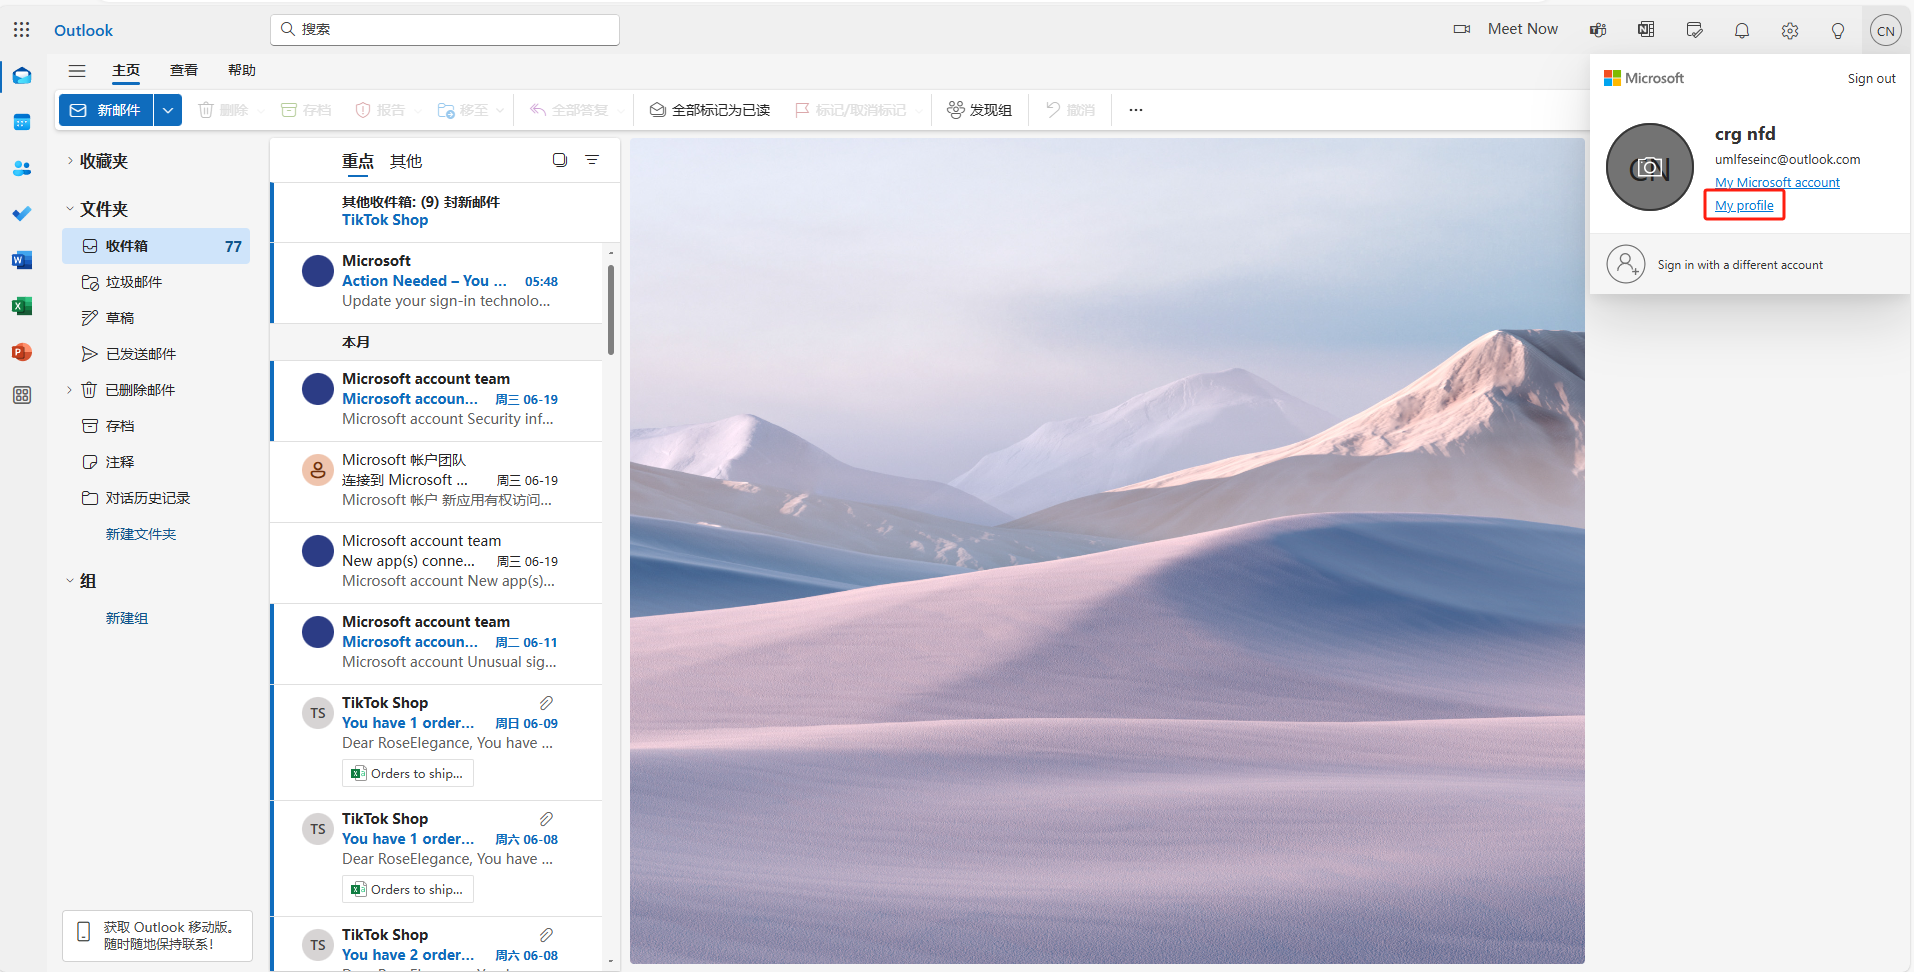This screenshot has width=1914, height=972.
Task: Open To Do checkmark app icon
Action: point(22,214)
